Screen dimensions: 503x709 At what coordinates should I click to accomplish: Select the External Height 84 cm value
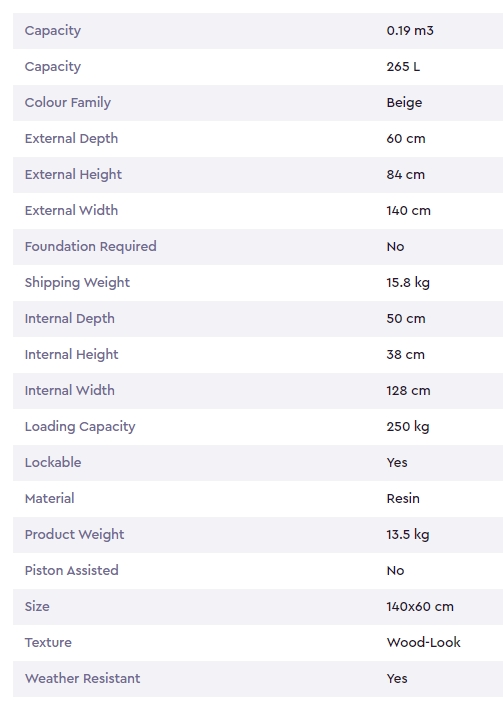tap(406, 175)
